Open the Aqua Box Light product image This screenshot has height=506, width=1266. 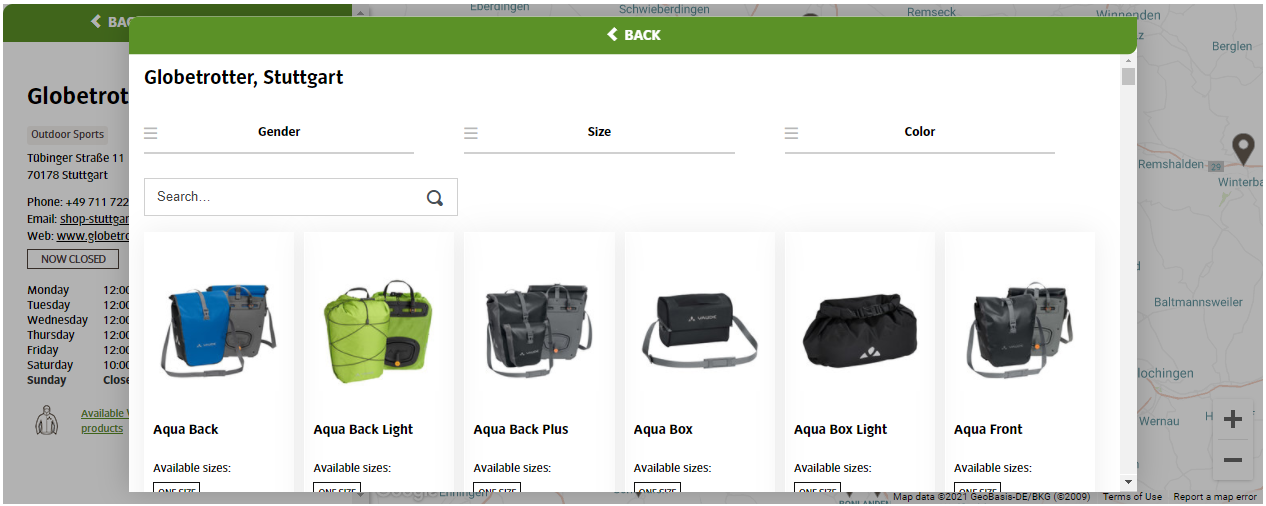point(859,332)
